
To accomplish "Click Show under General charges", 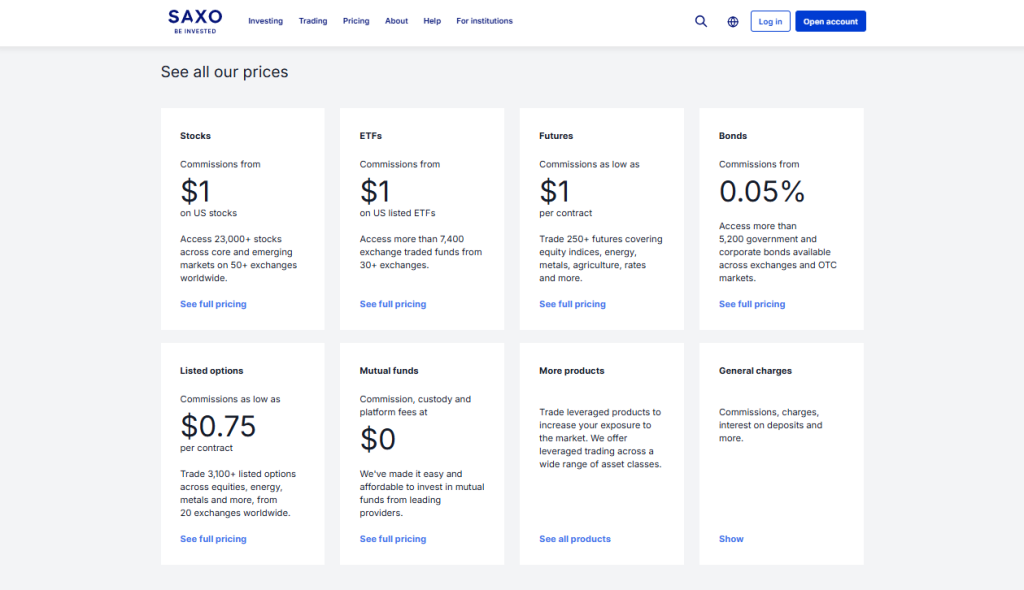I will (x=731, y=539).
